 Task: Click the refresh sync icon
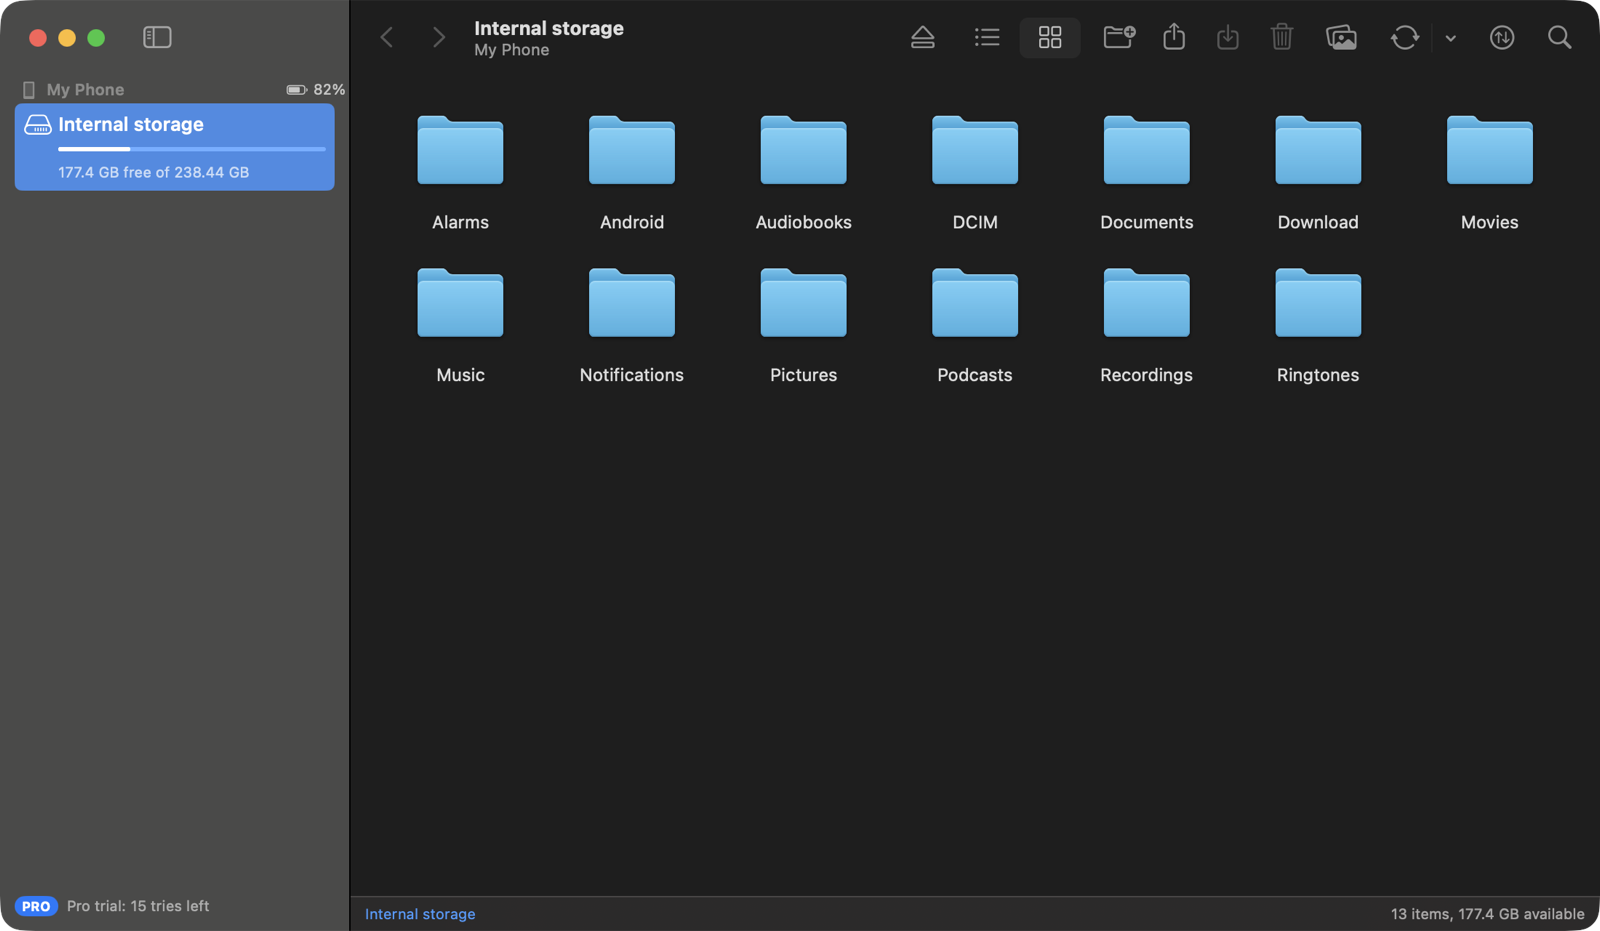click(1405, 38)
